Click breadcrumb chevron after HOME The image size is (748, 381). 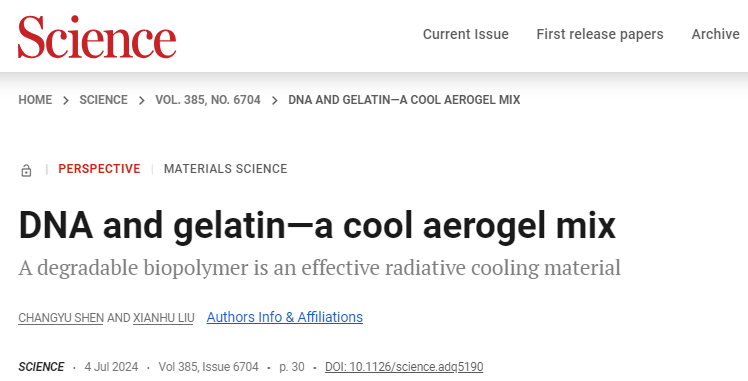(x=66, y=101)
